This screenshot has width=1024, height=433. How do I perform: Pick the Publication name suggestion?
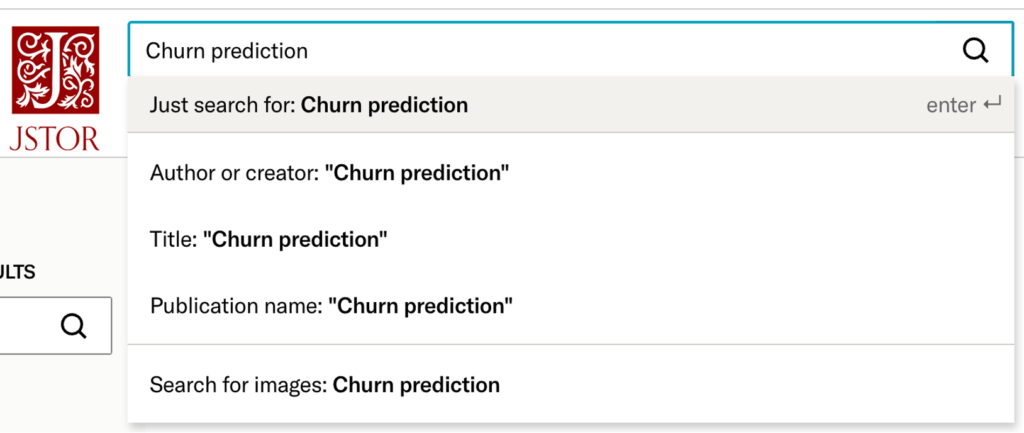coord(571,306)
